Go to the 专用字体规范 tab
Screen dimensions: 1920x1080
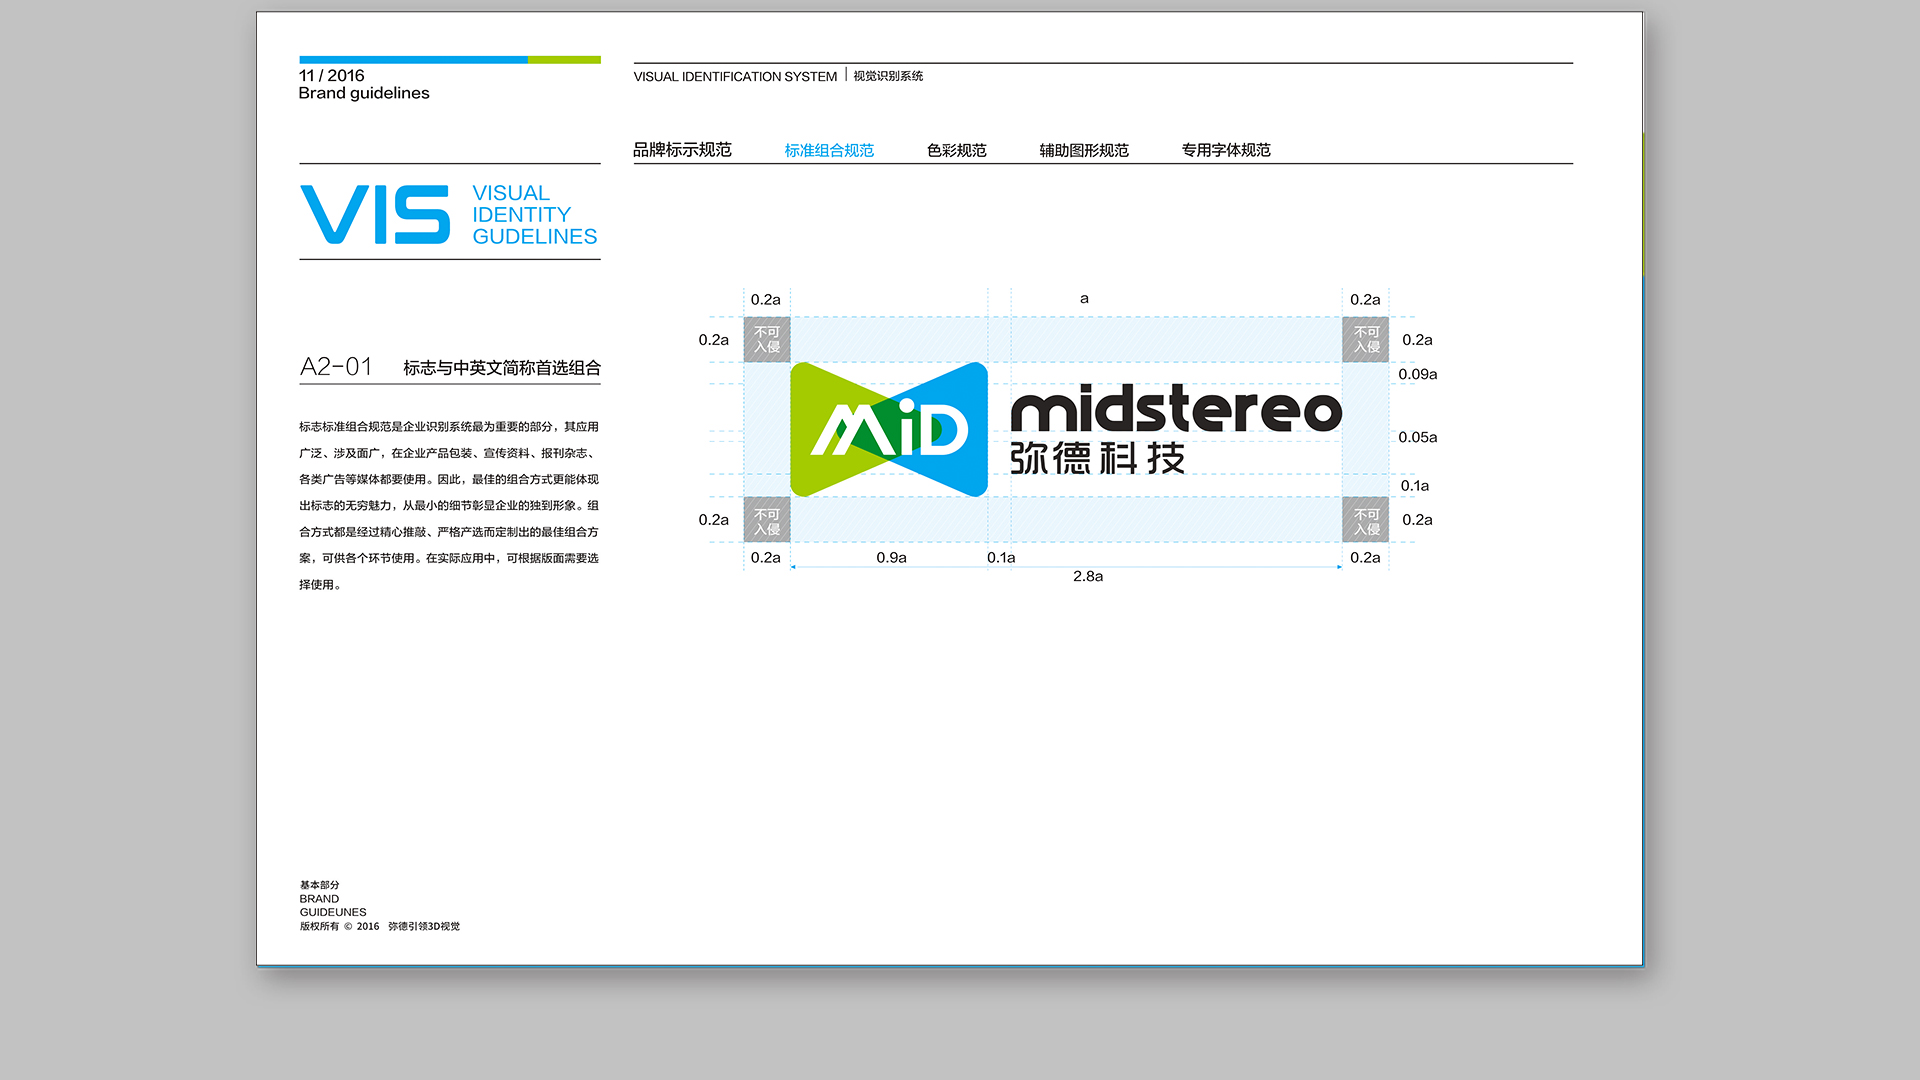tap(1226, 150)
